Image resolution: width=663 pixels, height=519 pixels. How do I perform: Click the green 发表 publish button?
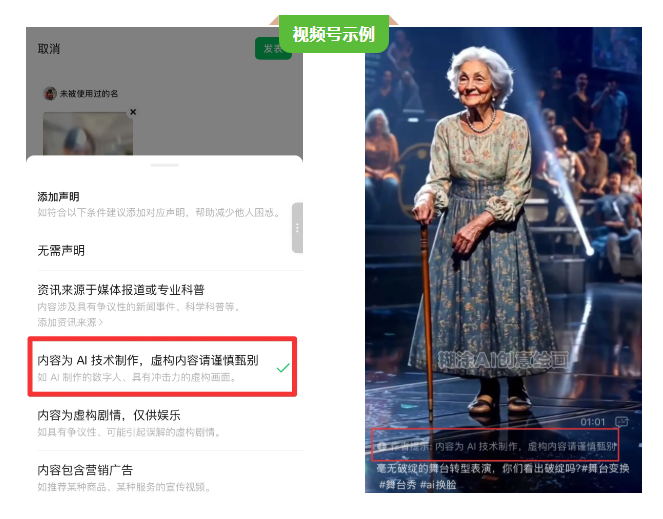tap(273, 48)
